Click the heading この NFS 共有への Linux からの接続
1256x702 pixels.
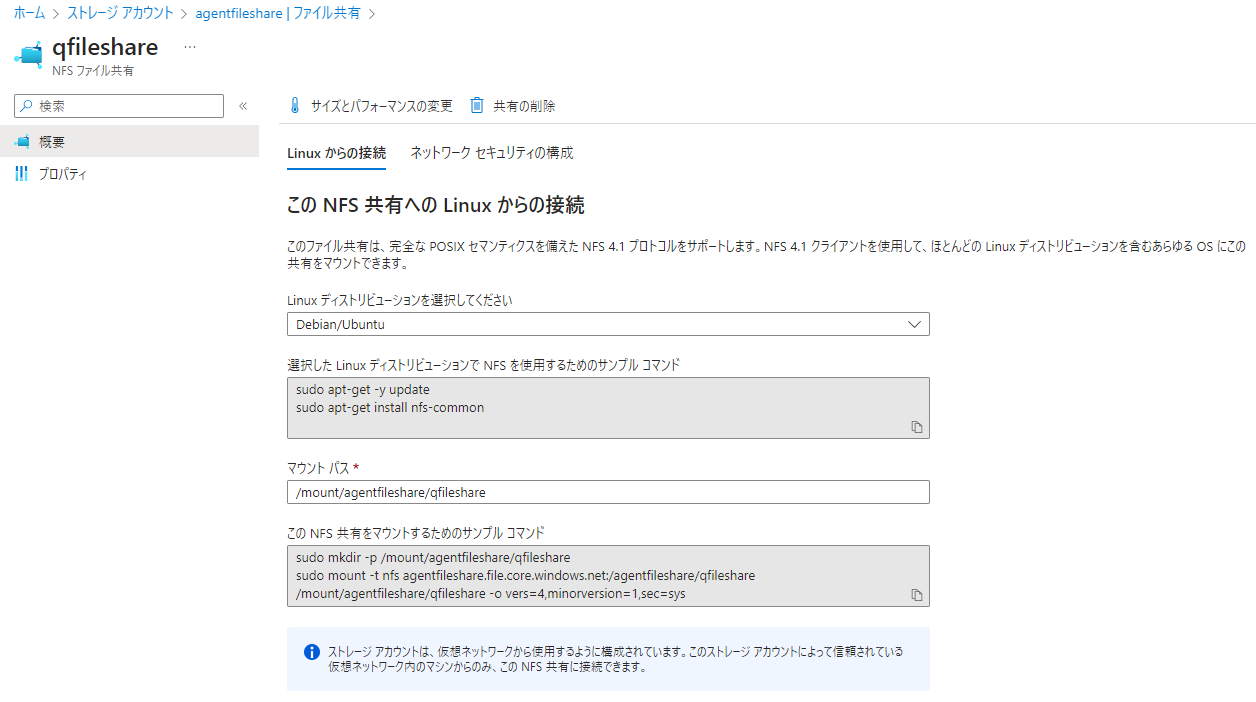[x=436, y=206]
